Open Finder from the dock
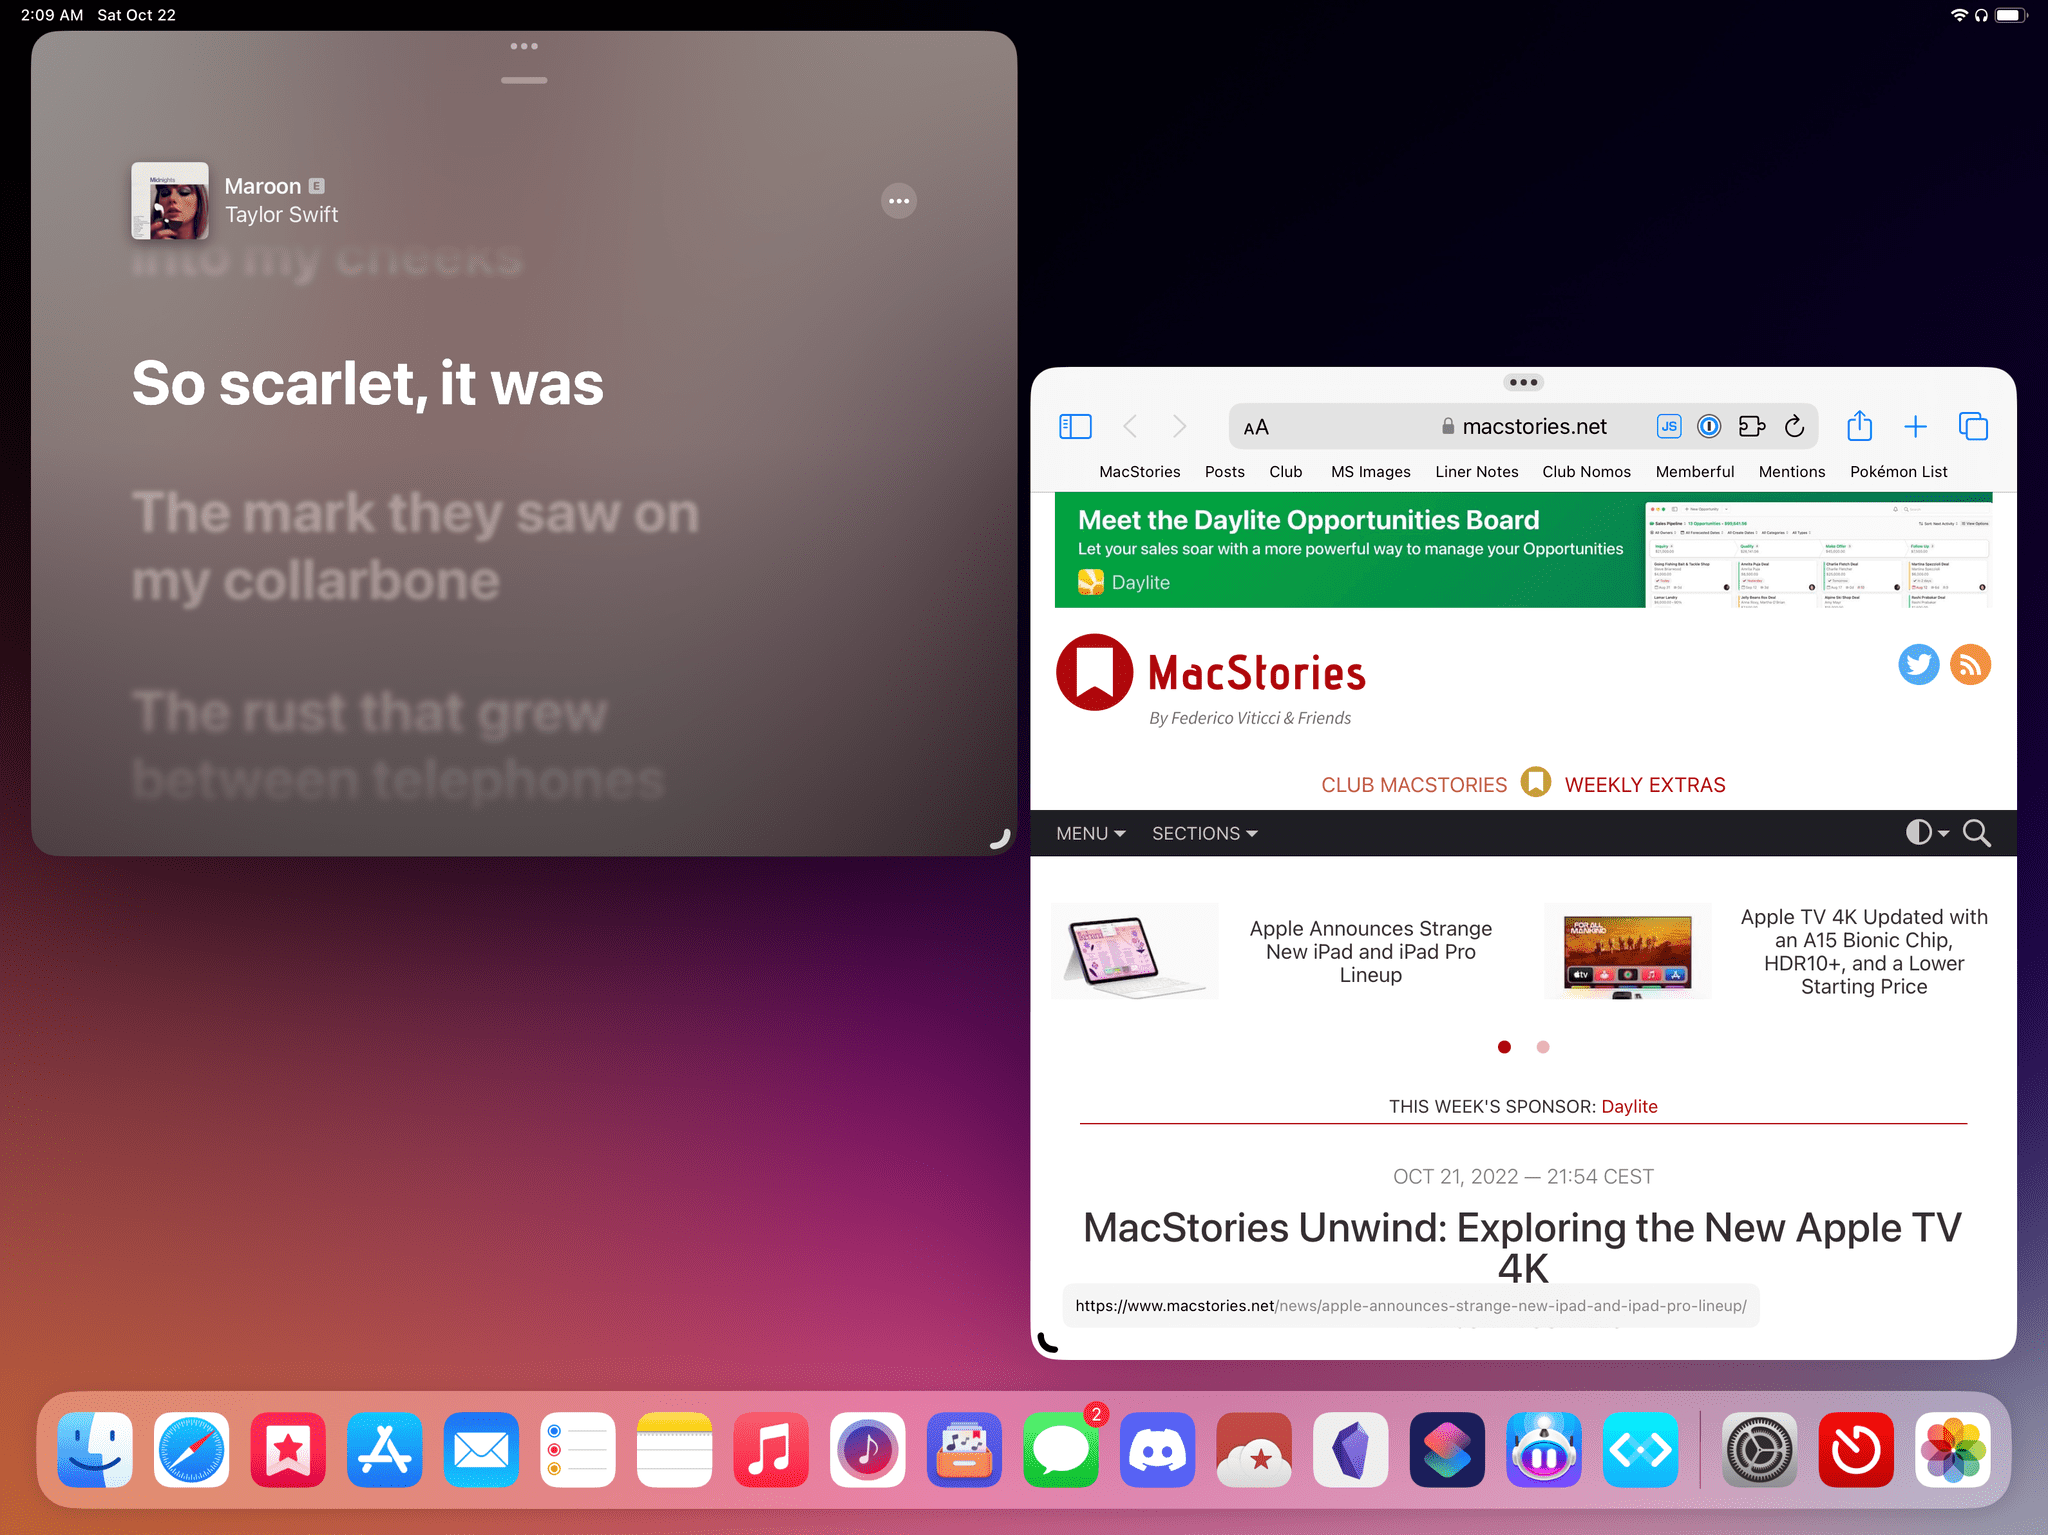 (x=95, y=1449)
